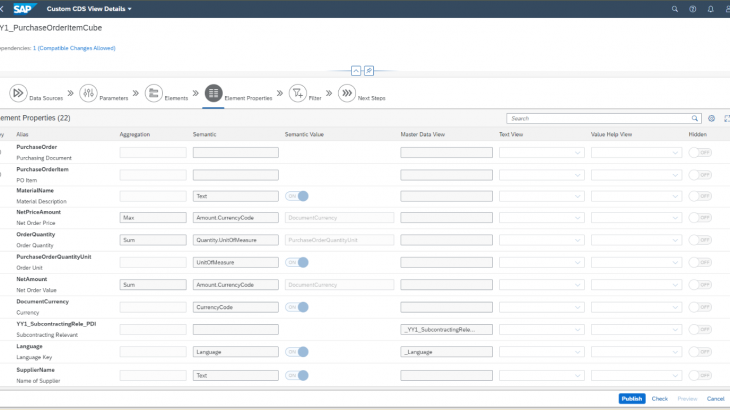
Task: Toggle the Hidden switch for NetPriceAmount
Action: point(700,217)
